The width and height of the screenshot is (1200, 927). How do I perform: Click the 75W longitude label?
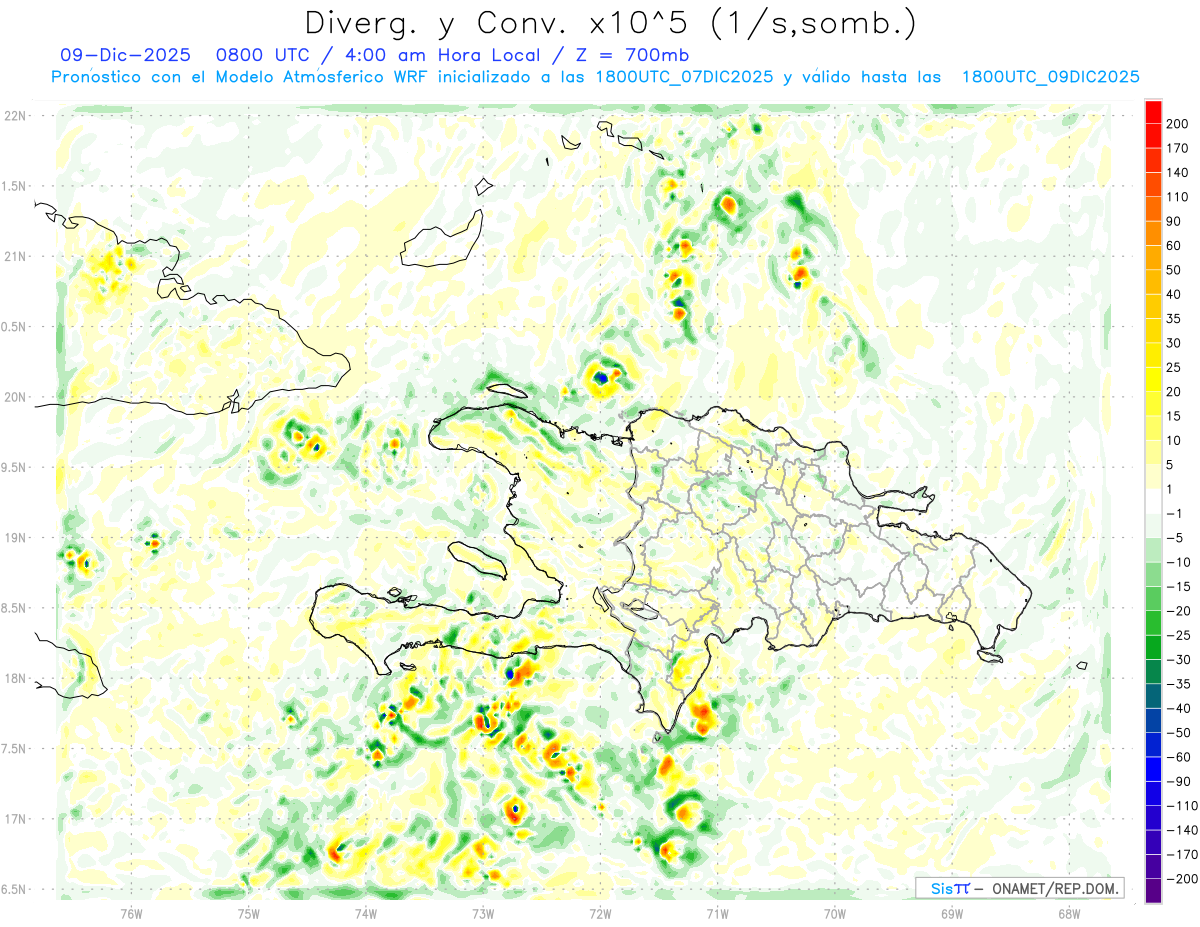click(x=249, y=913)
